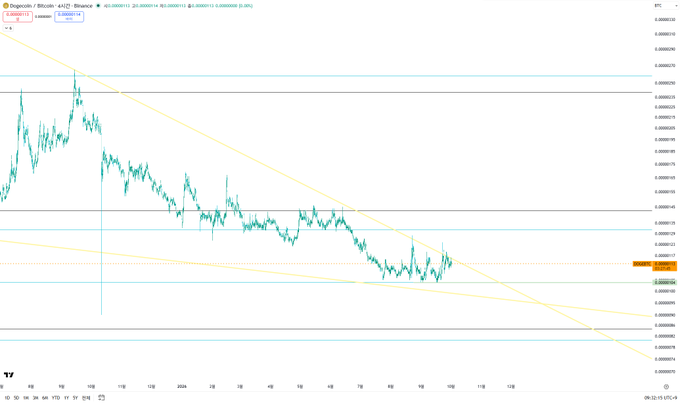The image size is (680, 403).
Task: Click the 0.00000145 price axis value
Action: (665, 207)
